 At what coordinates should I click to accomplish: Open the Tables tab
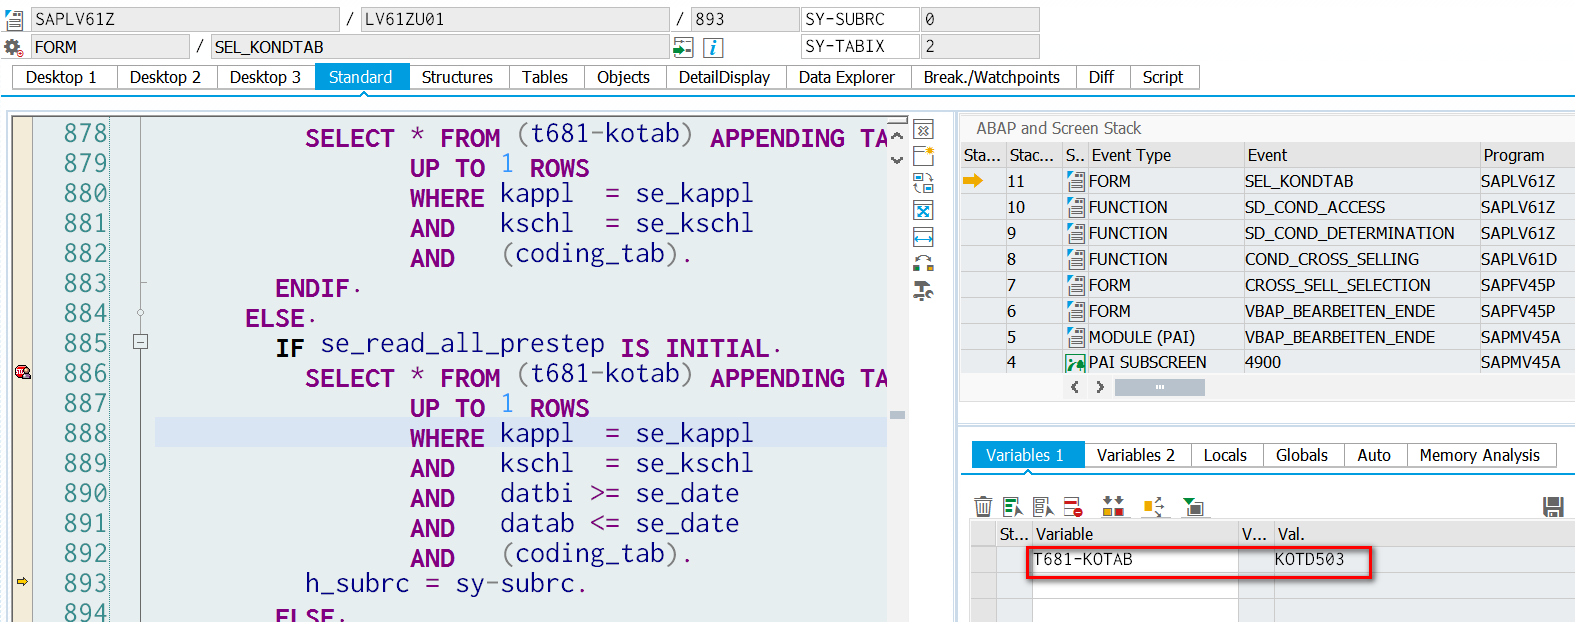point(545,77)
